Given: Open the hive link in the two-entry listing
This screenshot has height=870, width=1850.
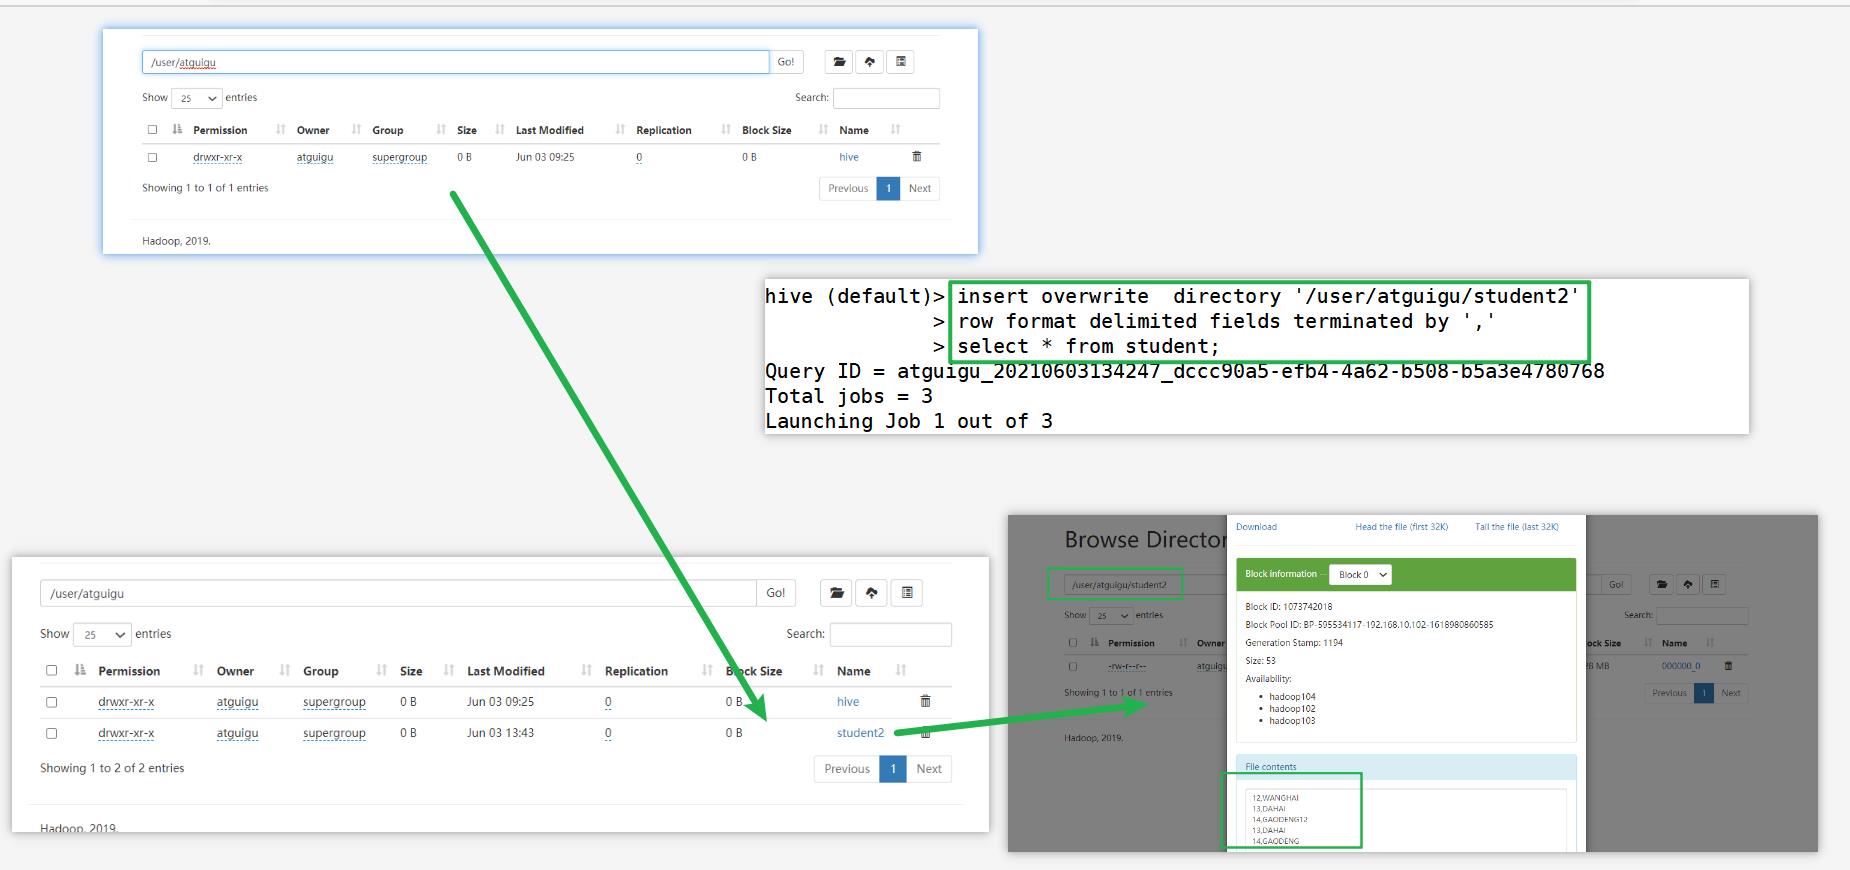Looking at the screenshot, I should 848,702.
